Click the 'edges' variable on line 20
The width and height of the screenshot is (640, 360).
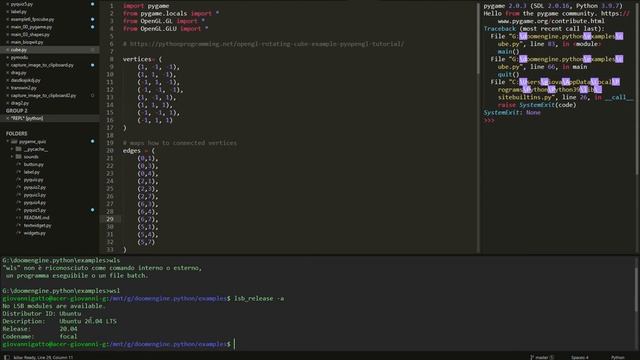(131, 151)
